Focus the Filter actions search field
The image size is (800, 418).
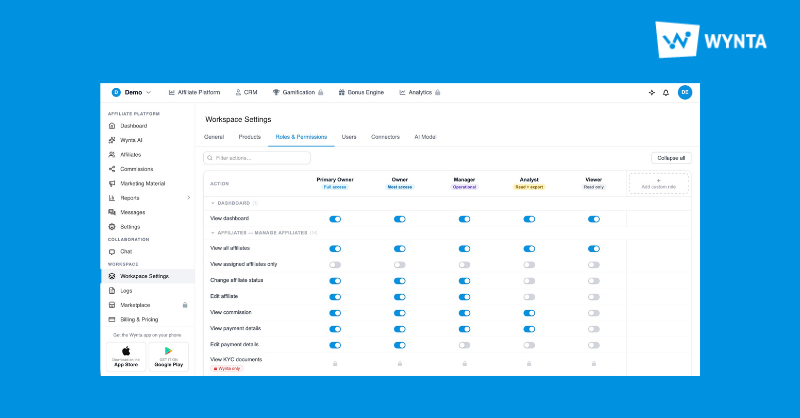click(257, 158)
